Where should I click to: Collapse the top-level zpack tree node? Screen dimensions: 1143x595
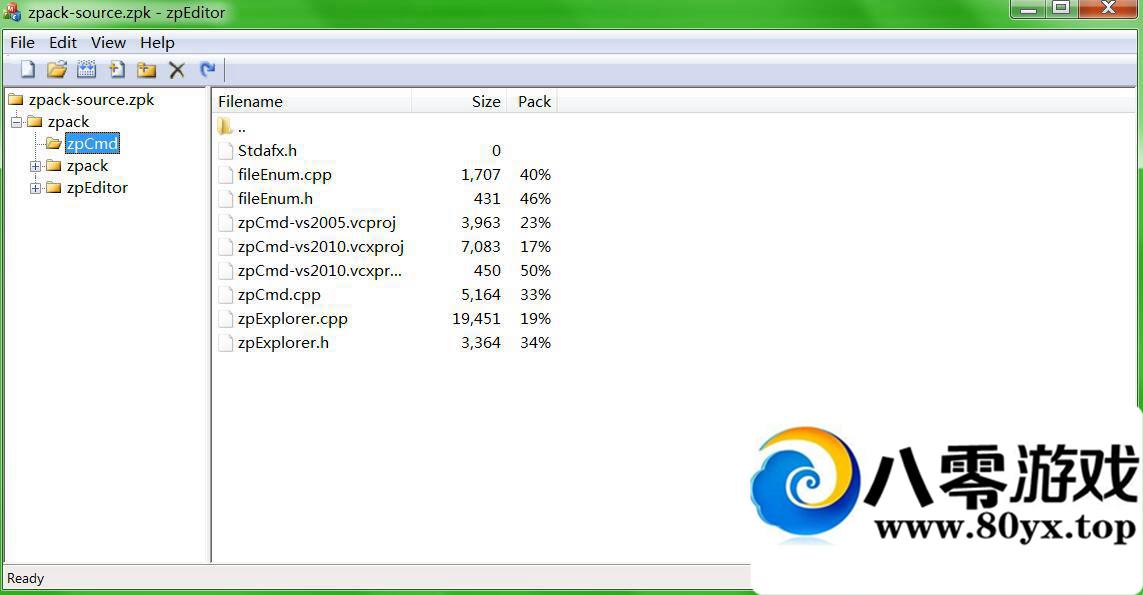[17, 122]
